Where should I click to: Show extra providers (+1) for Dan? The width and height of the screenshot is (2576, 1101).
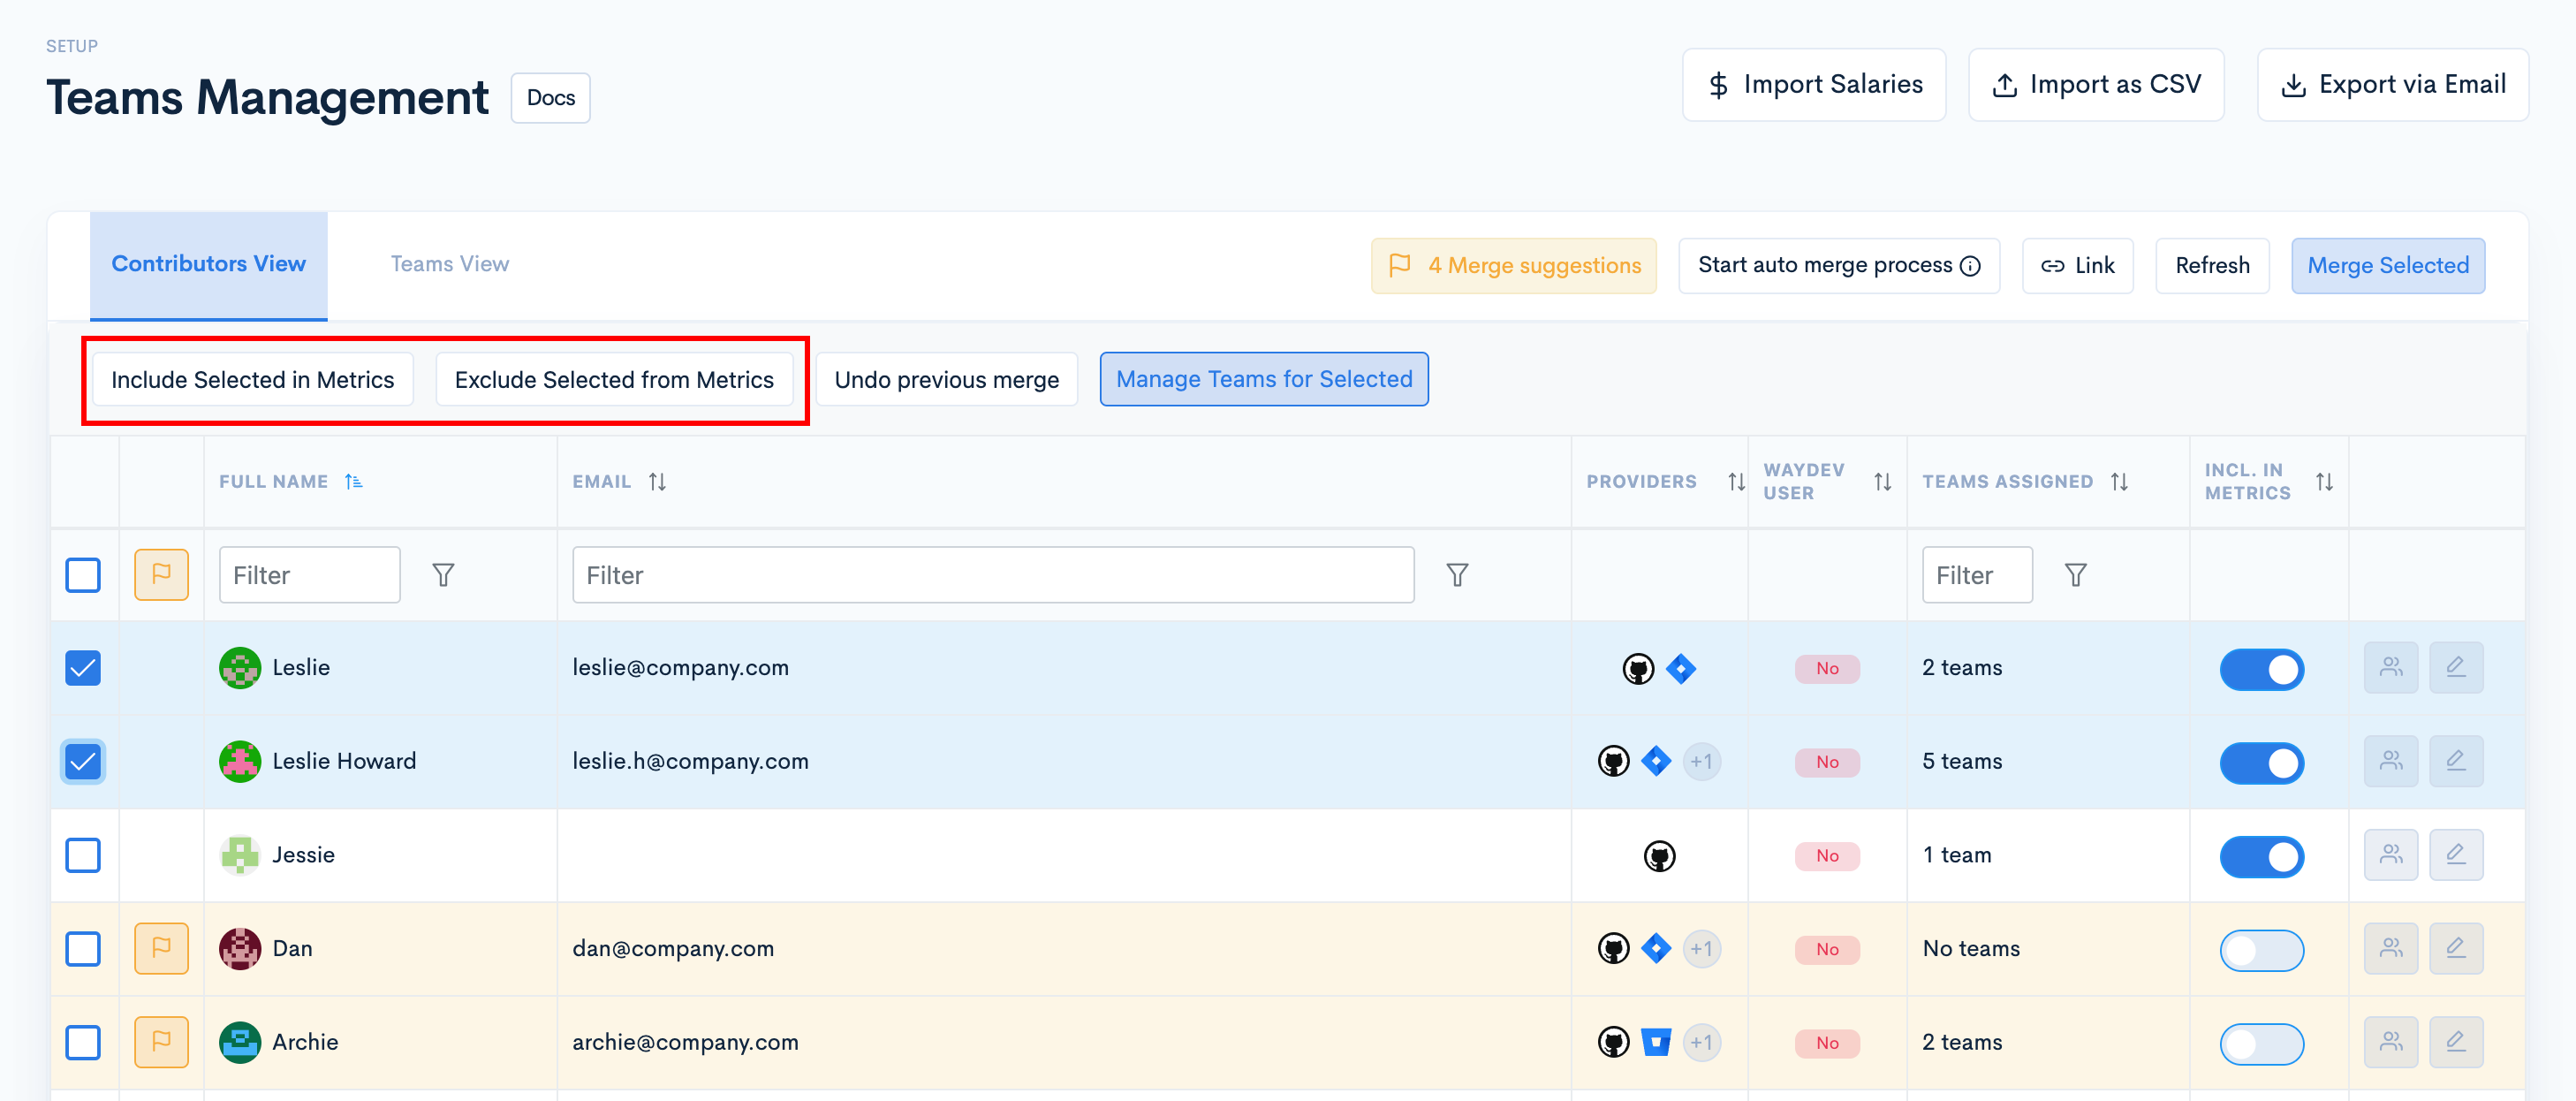click(1701, 949)
